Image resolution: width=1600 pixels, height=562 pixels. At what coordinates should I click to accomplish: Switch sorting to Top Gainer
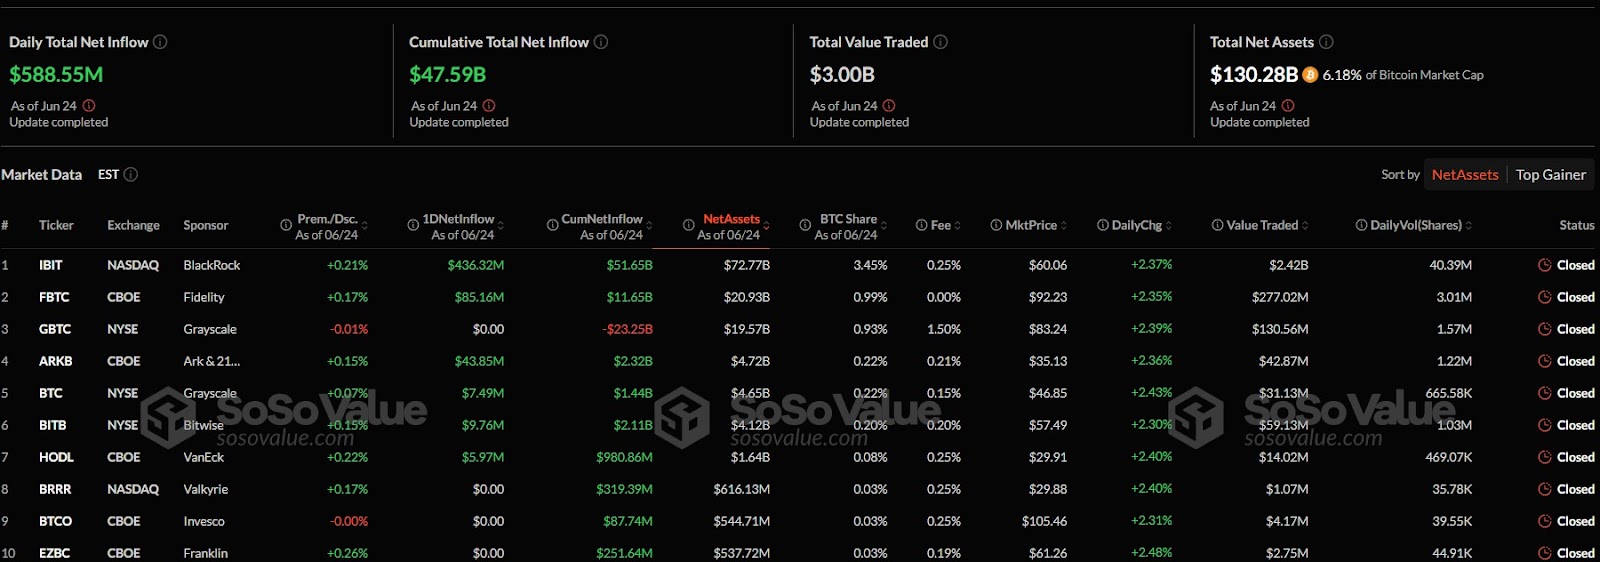point(1551,174)
